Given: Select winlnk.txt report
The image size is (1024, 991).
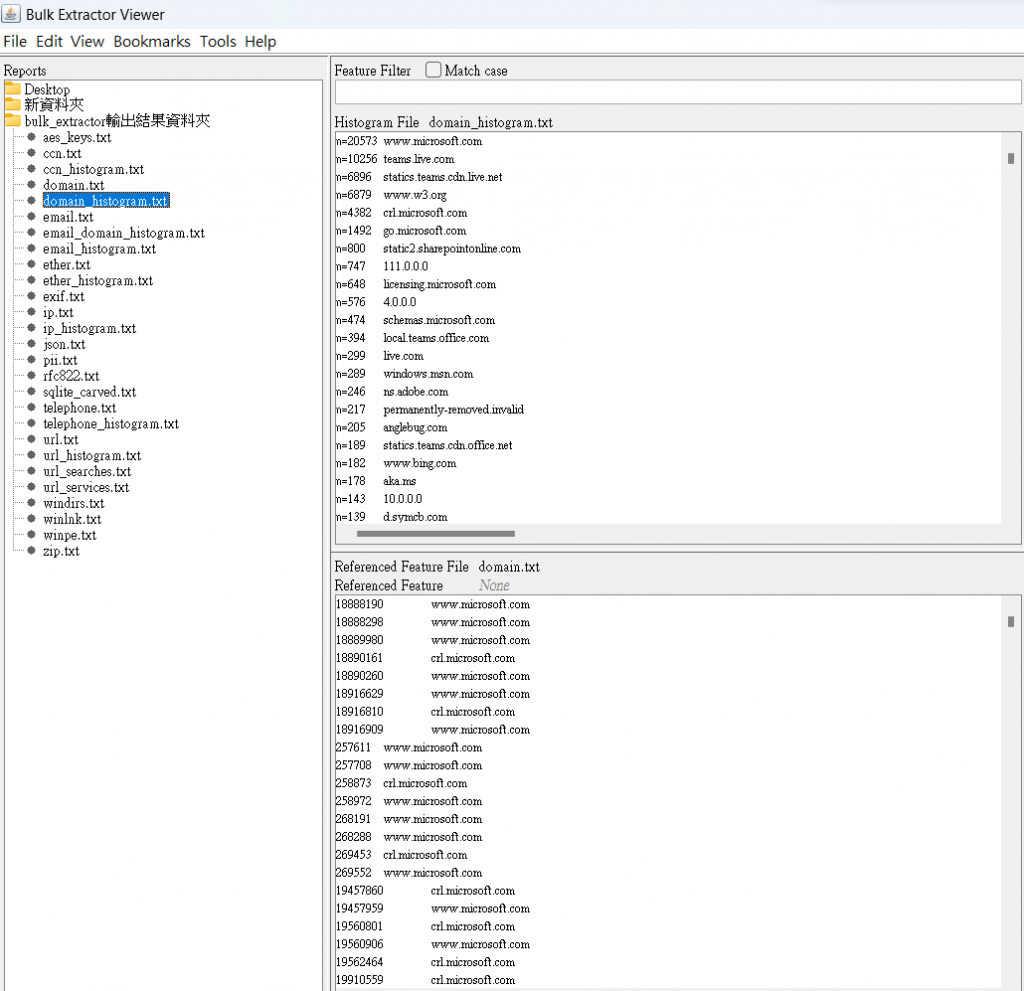Looking at the screenshot, I should click(72, 519).
